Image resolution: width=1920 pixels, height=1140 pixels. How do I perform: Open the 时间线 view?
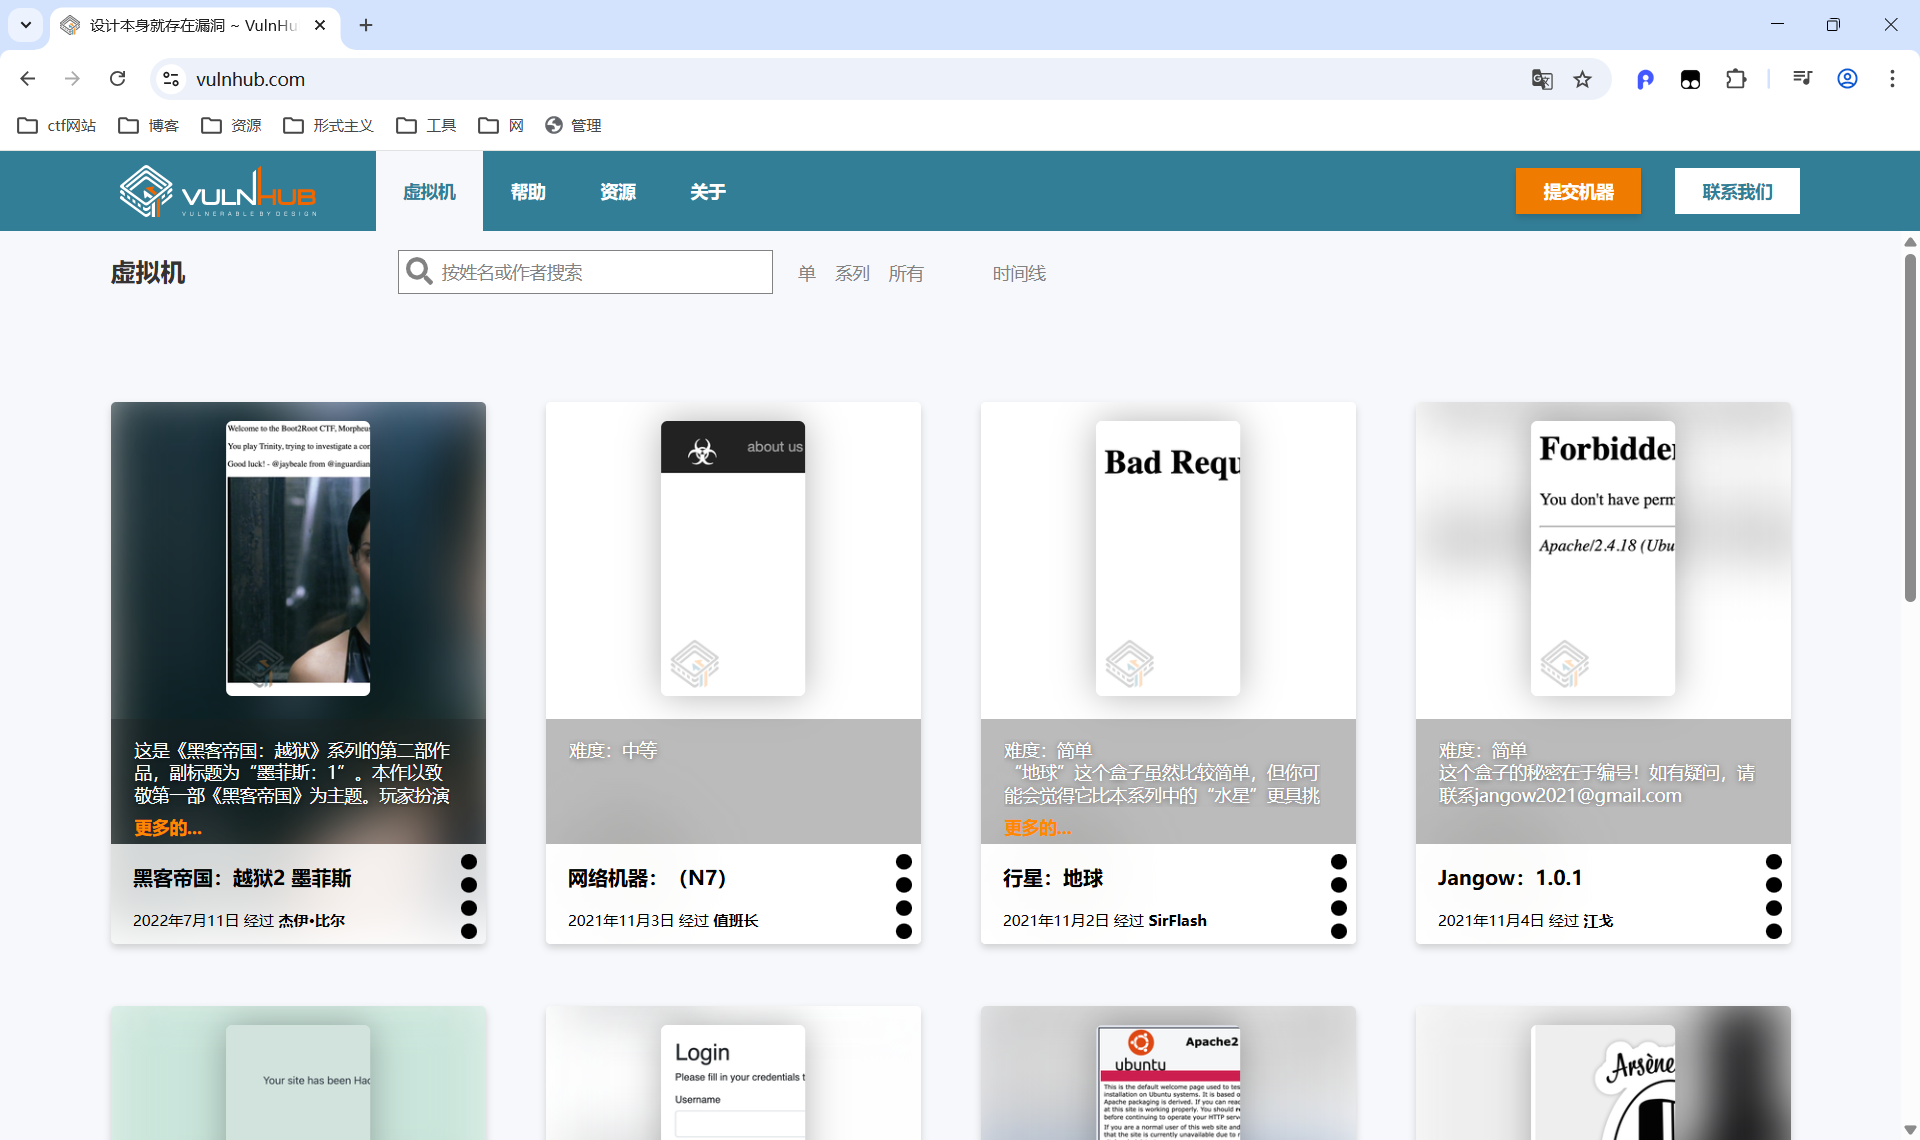1019,273
